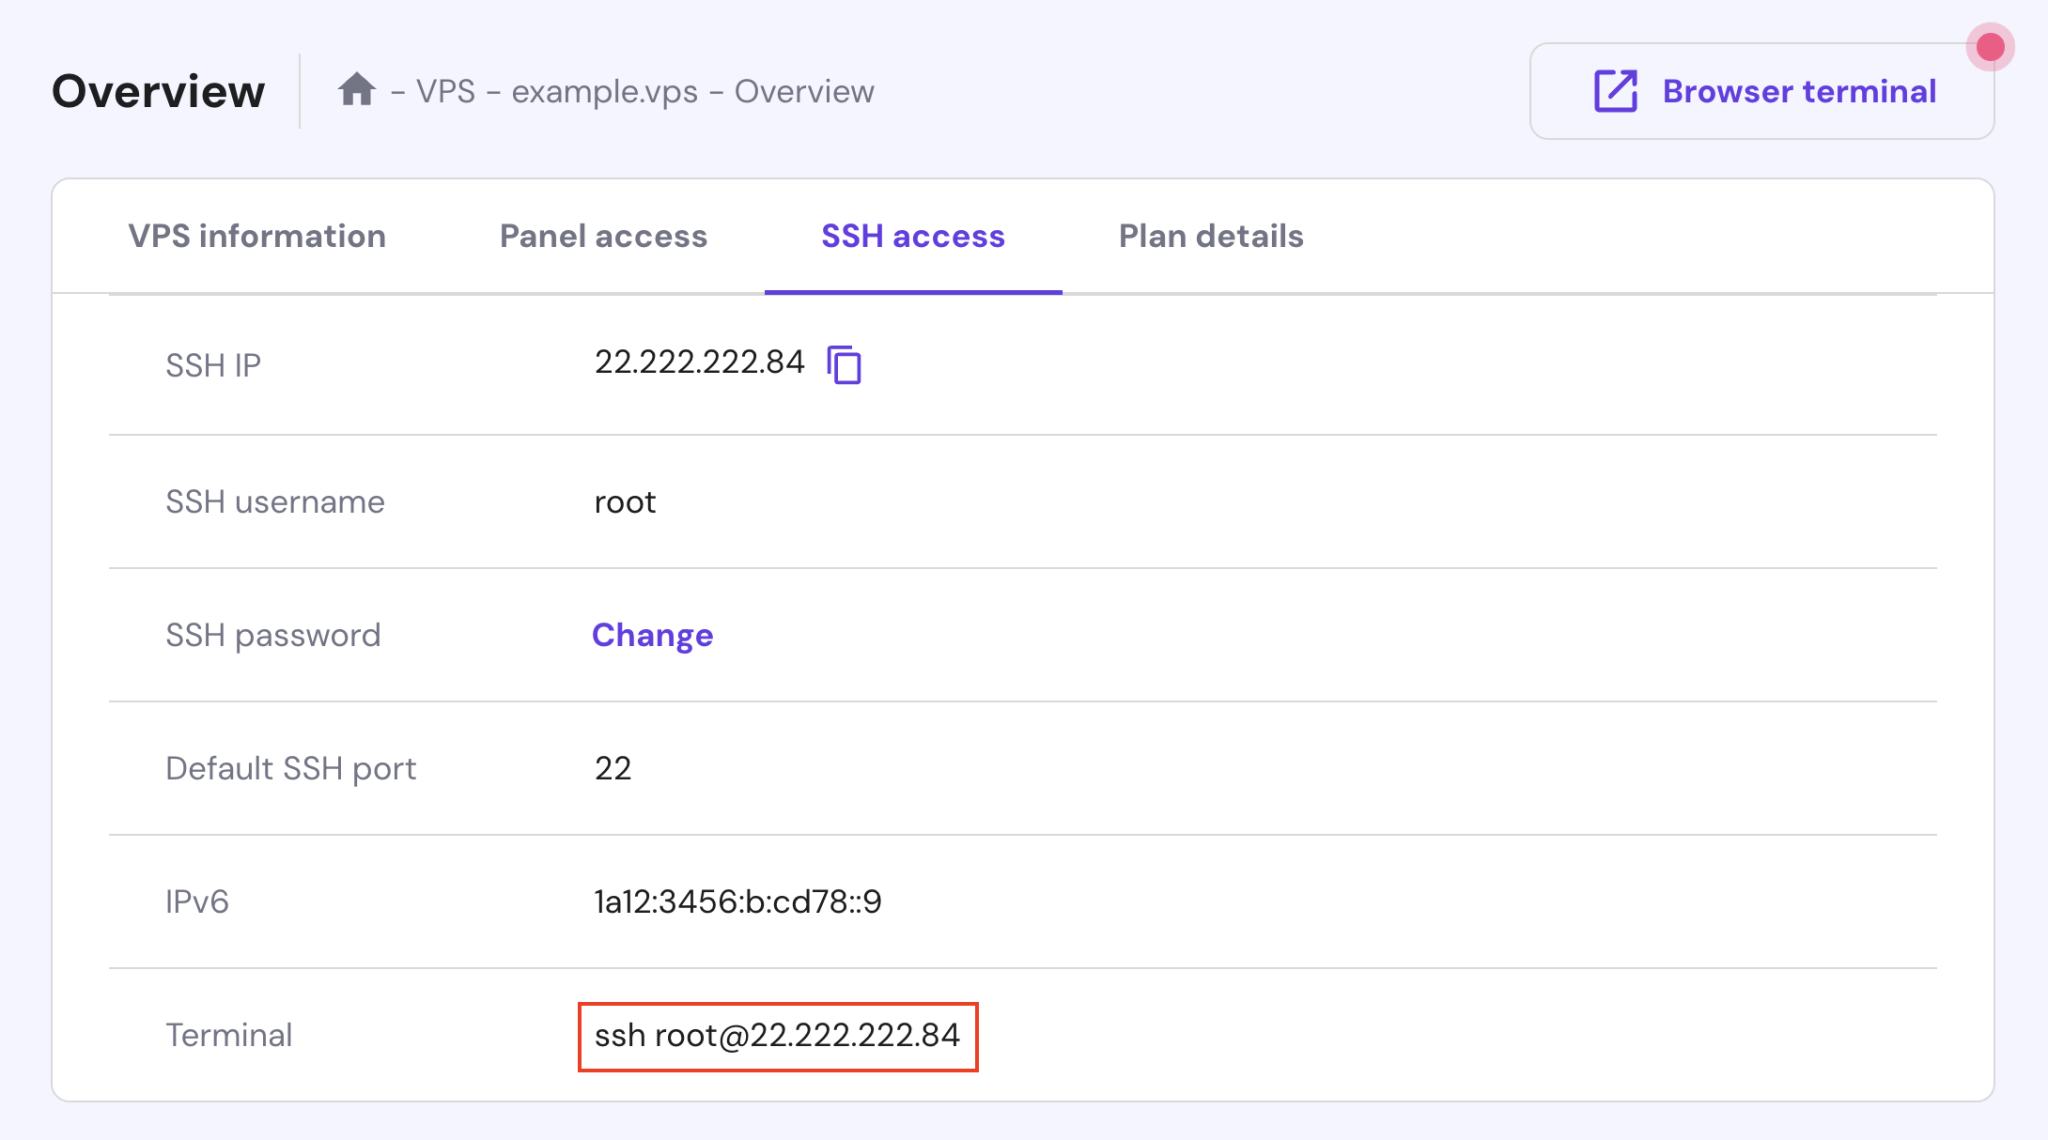This screenshot has height=1140, width=2048.
Task: Click the external-link icon on Browser terminal
Action: [1615, 91]
